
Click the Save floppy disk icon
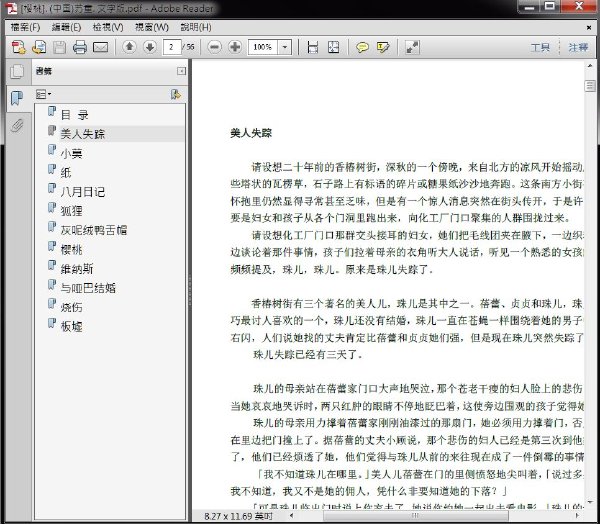59,47
